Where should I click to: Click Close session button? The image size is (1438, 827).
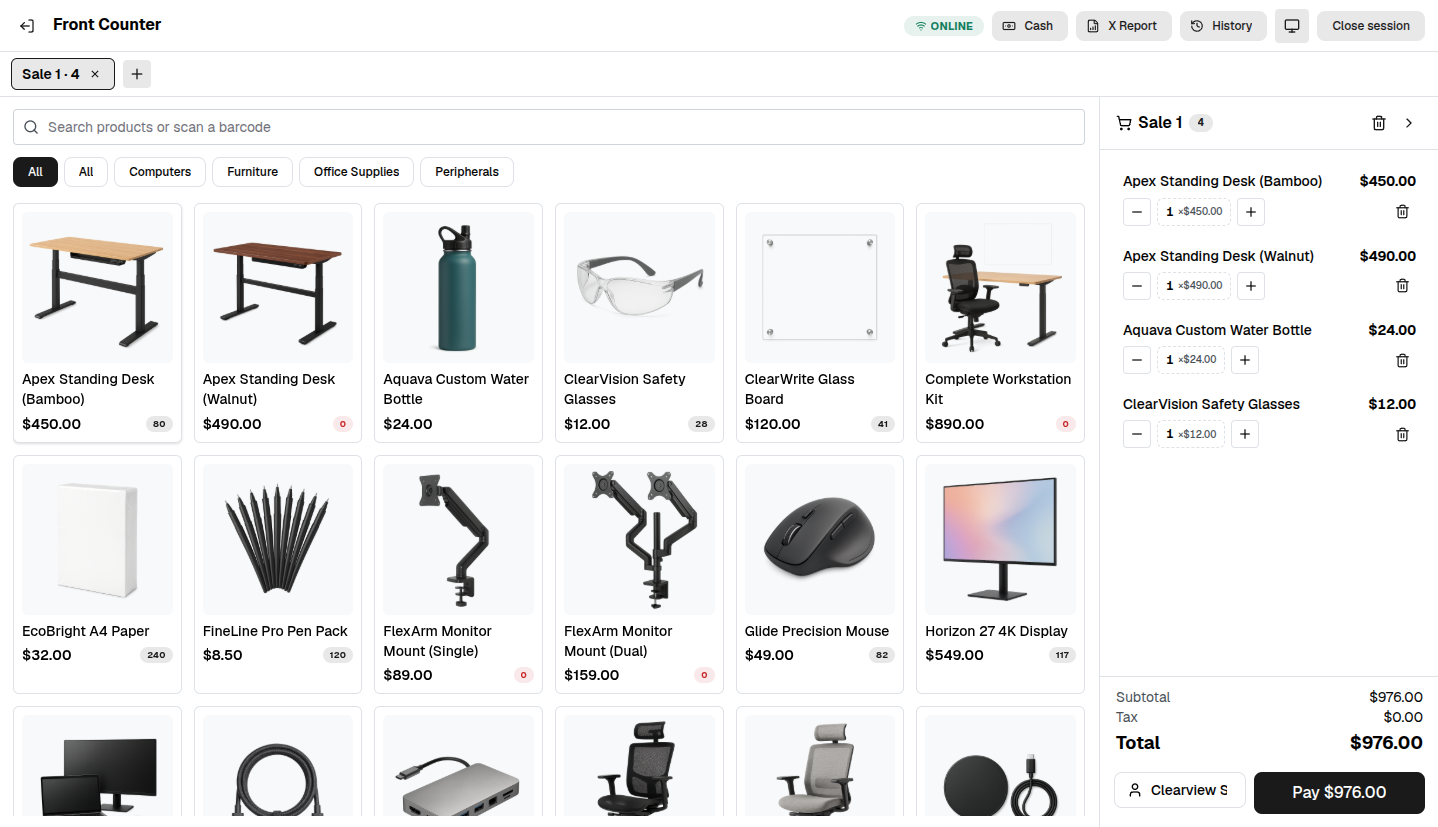point(1371,26)
